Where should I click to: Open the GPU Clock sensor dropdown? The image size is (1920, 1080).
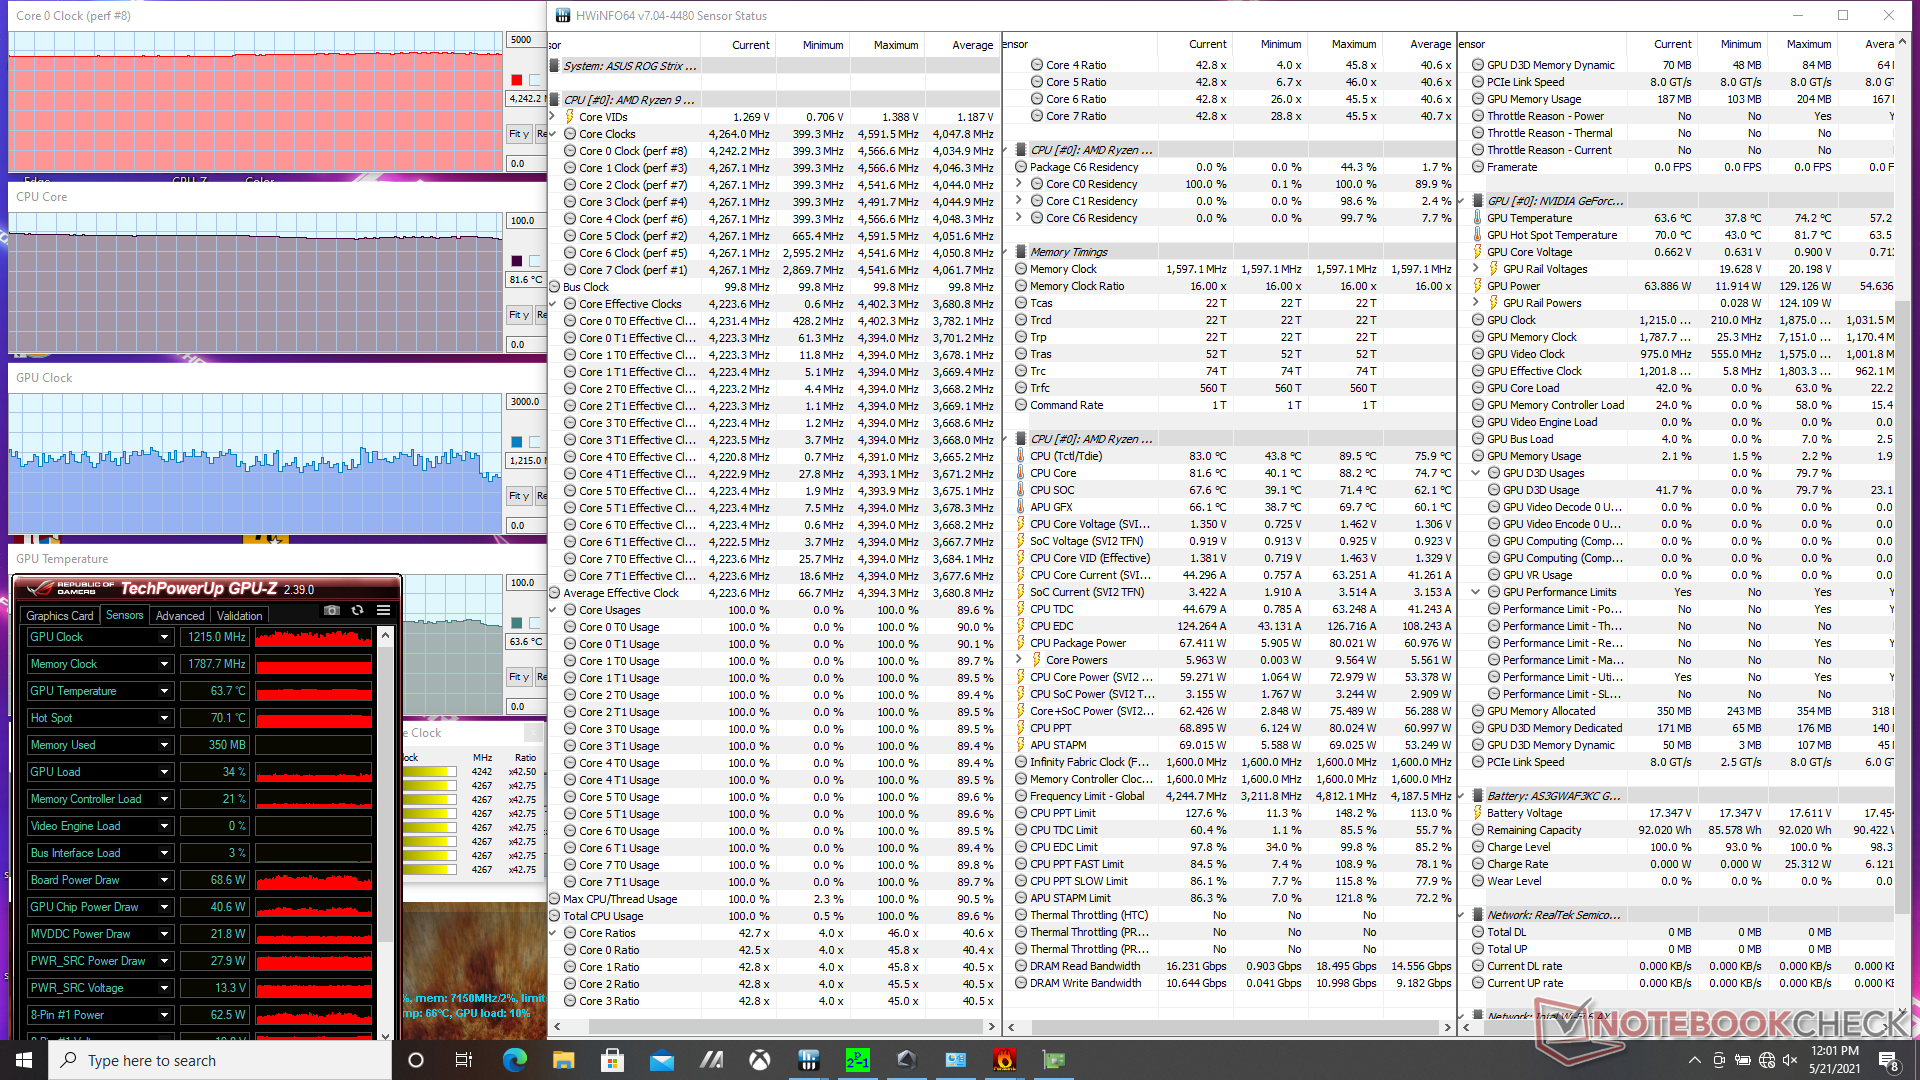pyautogui.click(x=164, y=637)
